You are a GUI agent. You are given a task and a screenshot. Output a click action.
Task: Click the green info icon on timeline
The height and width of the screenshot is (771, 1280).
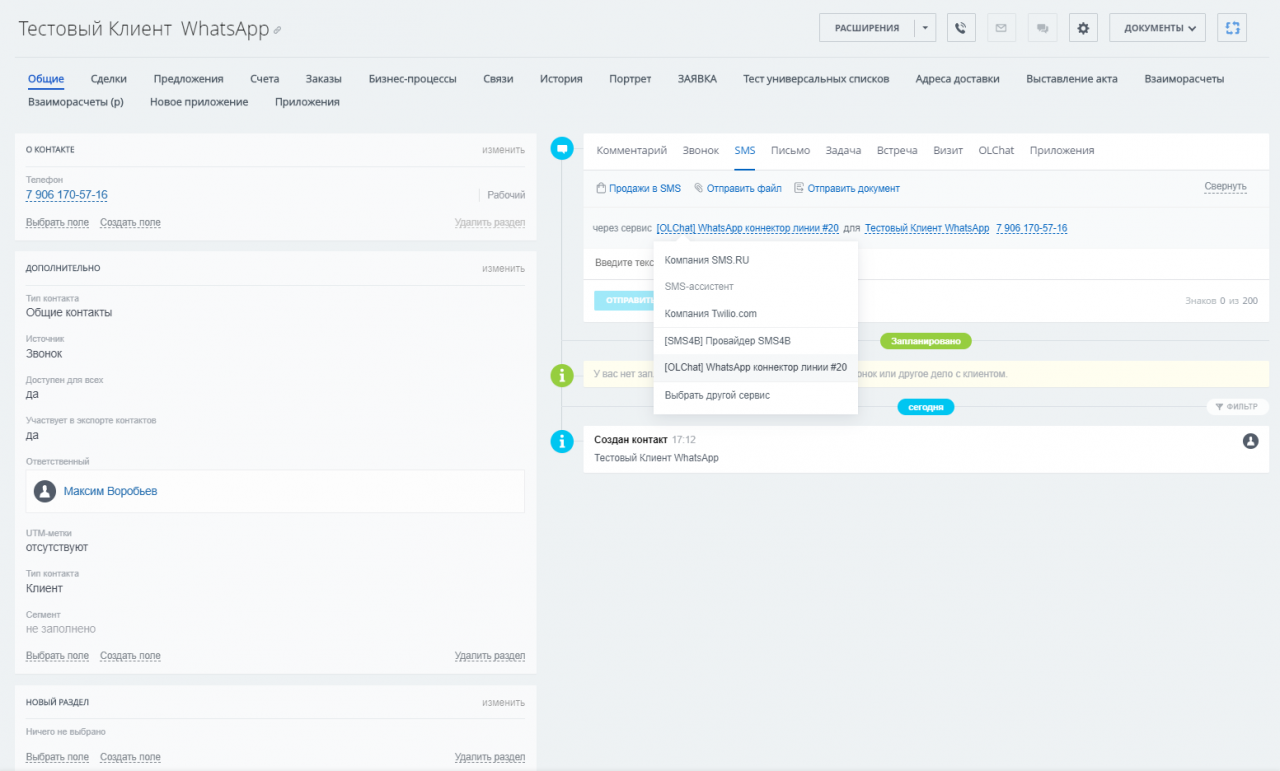(x=562, y=375)
